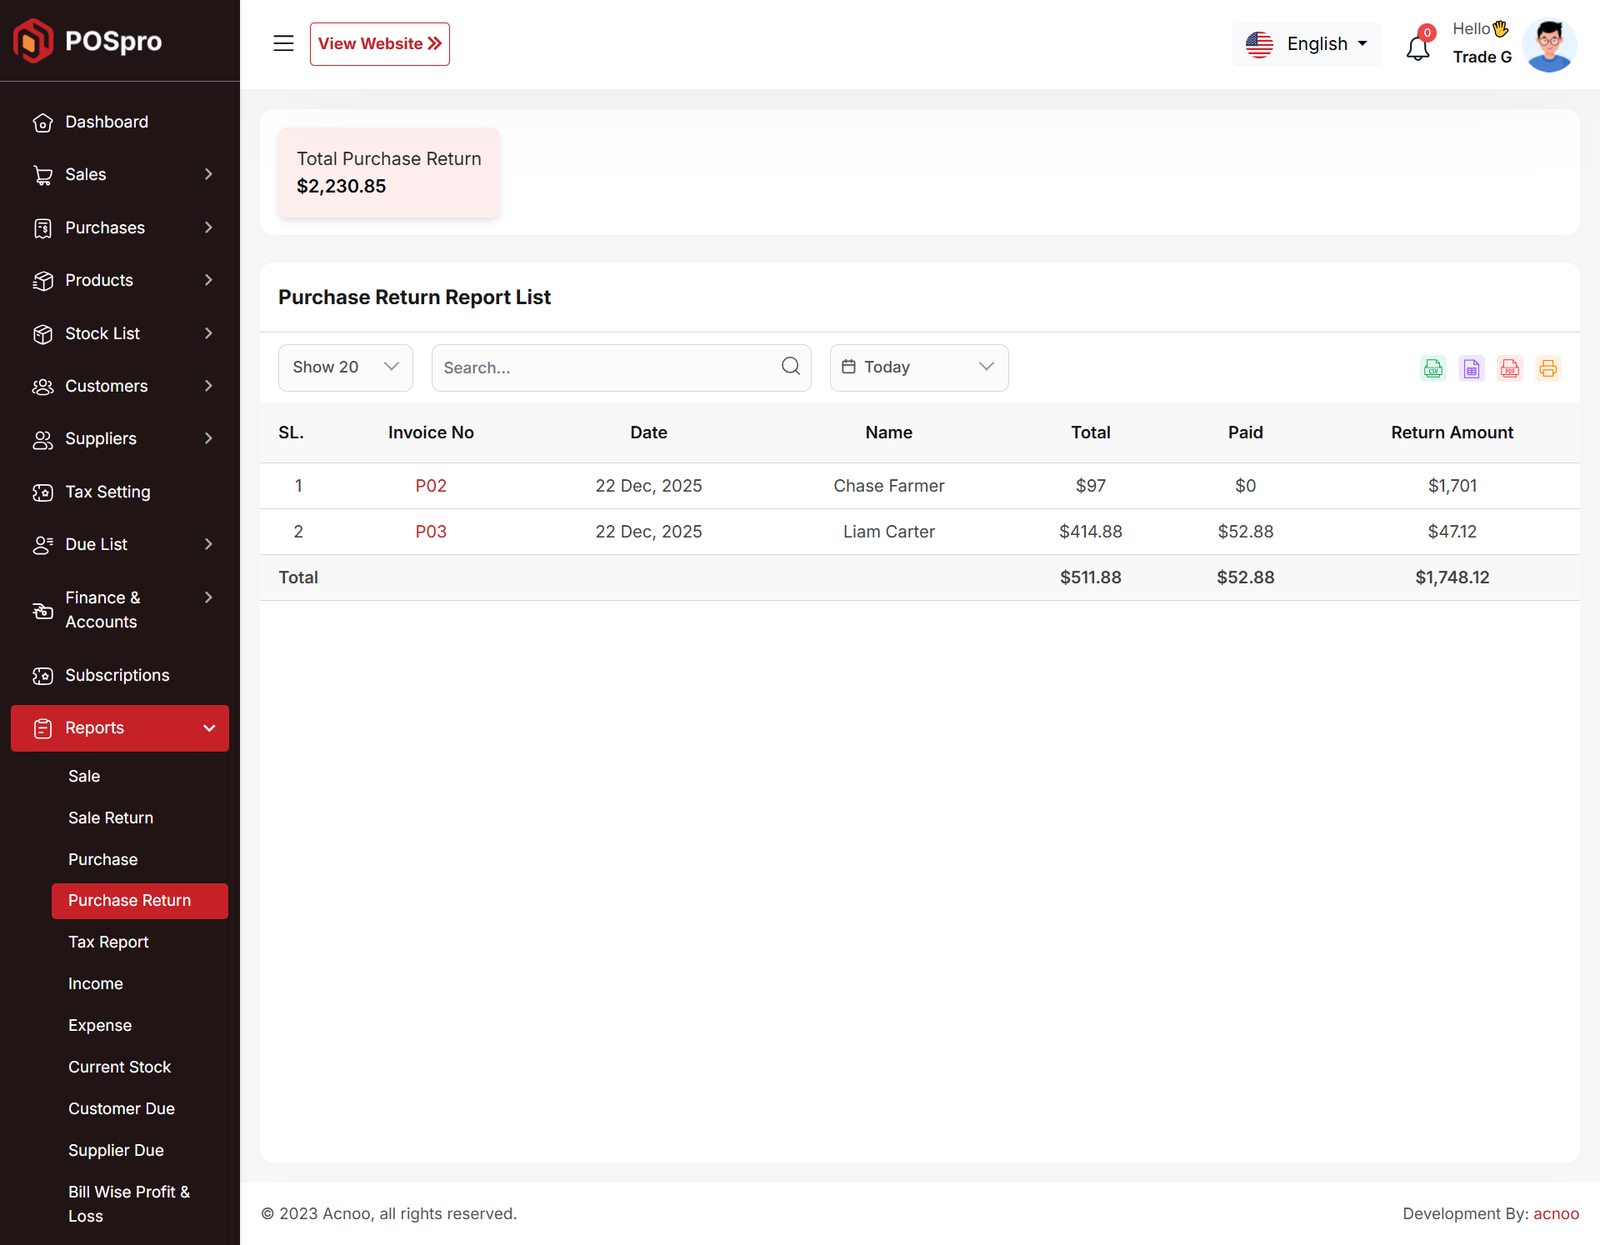Screen dimensions: 1600x1245
Task: Export the report as Excel spreadsheet
Action: point(1471,368)
